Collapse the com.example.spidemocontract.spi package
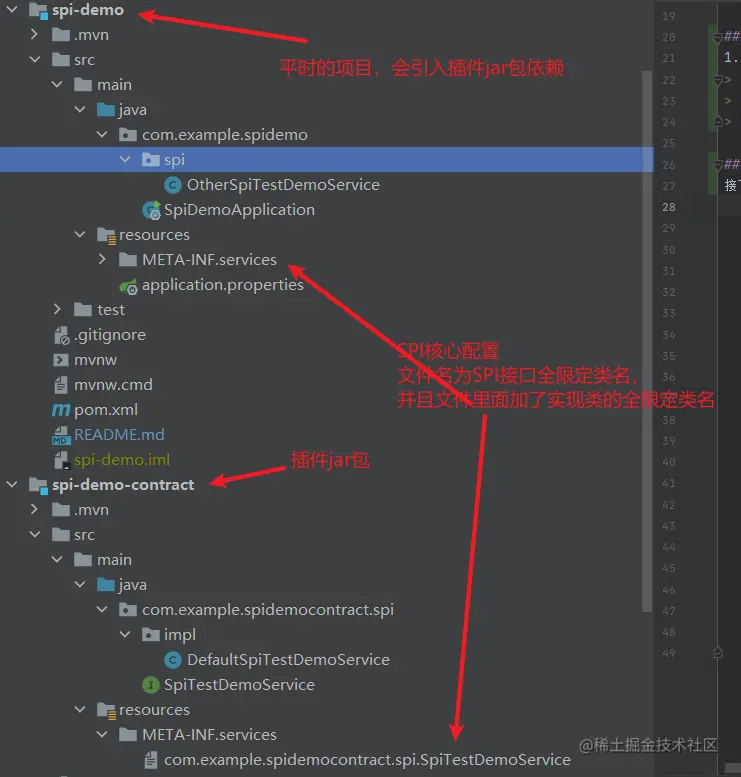Screen dimensions: 741x777 coord(102,609)
